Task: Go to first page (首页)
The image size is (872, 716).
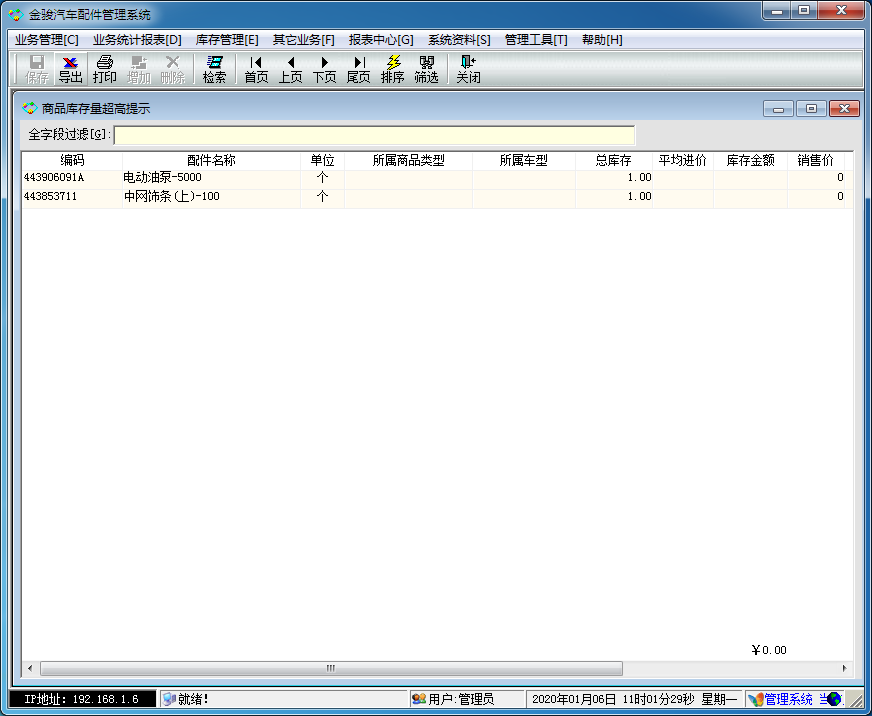Action: point(256,70)
